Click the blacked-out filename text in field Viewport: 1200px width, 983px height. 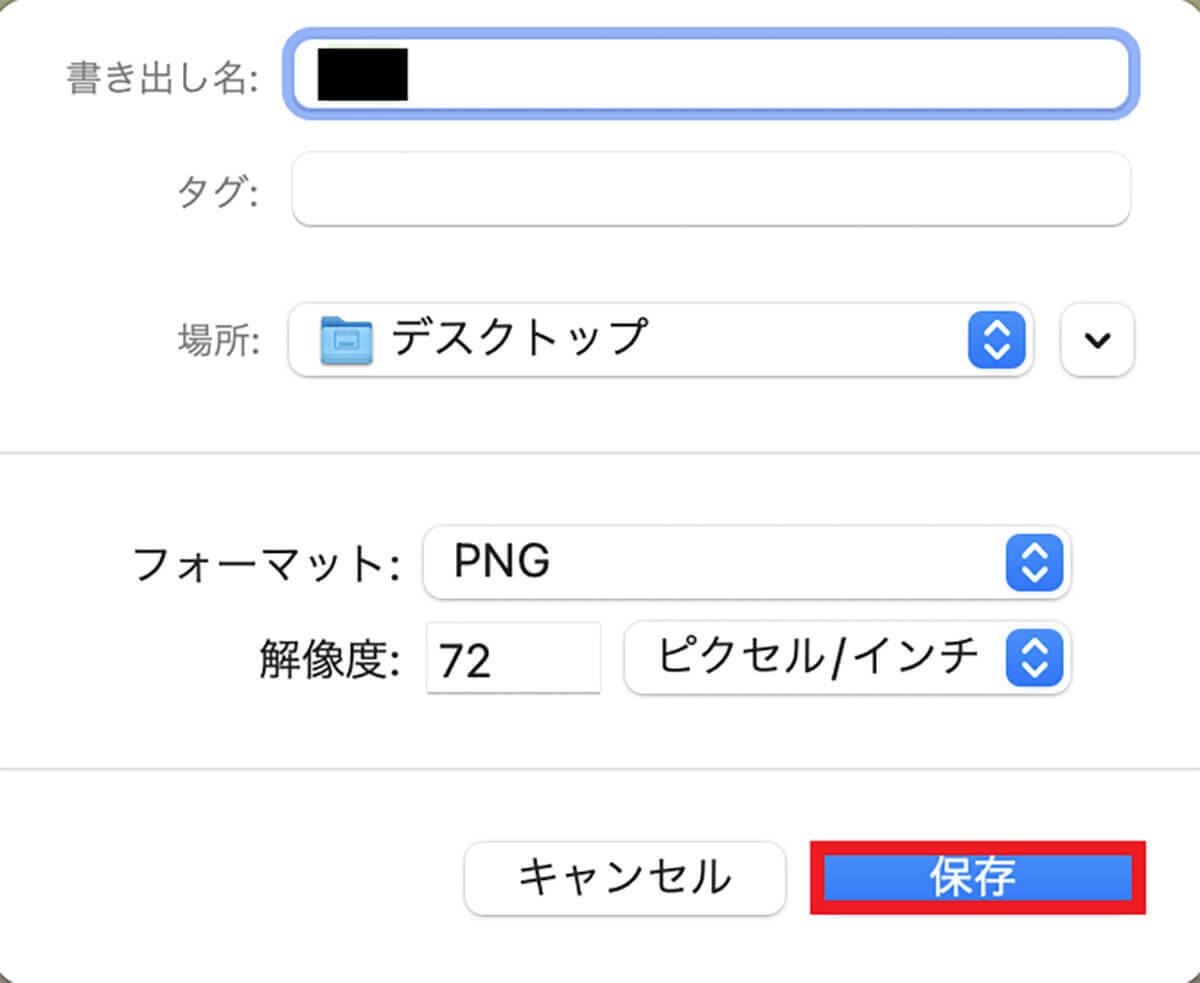click(x=362, y=74)
